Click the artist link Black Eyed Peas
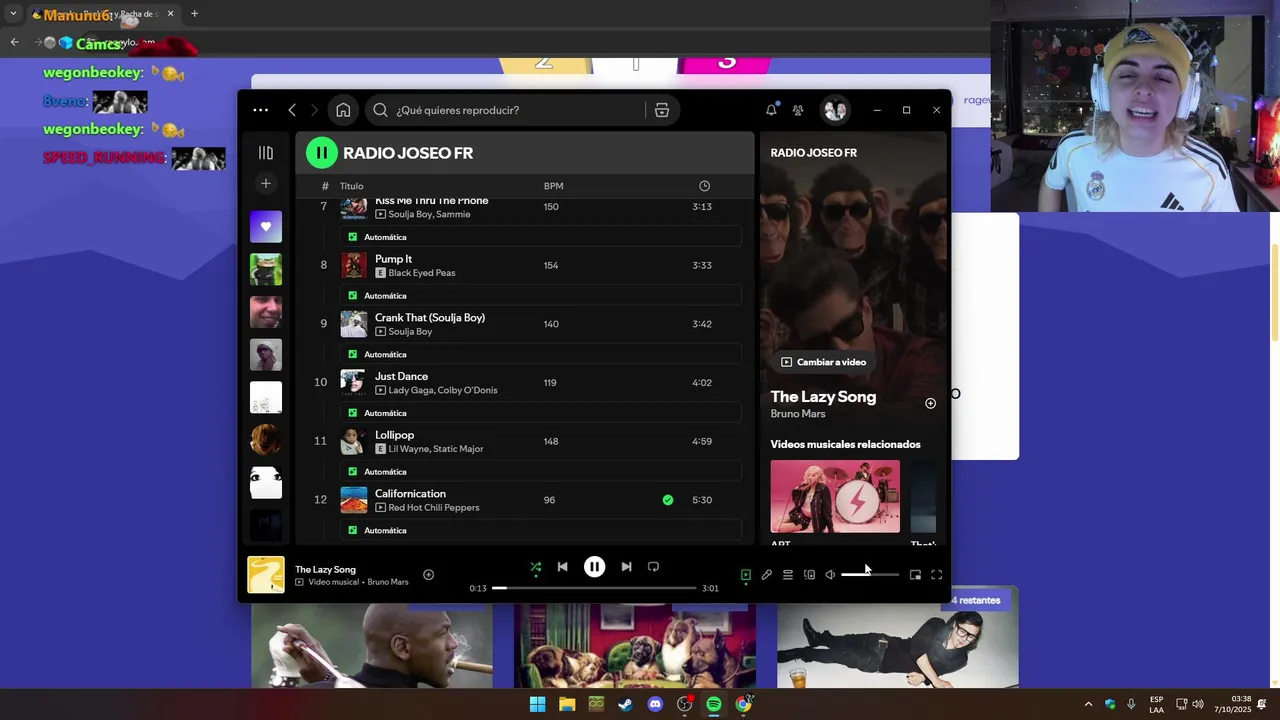This screenshot has height=720, width=1280. (x=421, y=273)
